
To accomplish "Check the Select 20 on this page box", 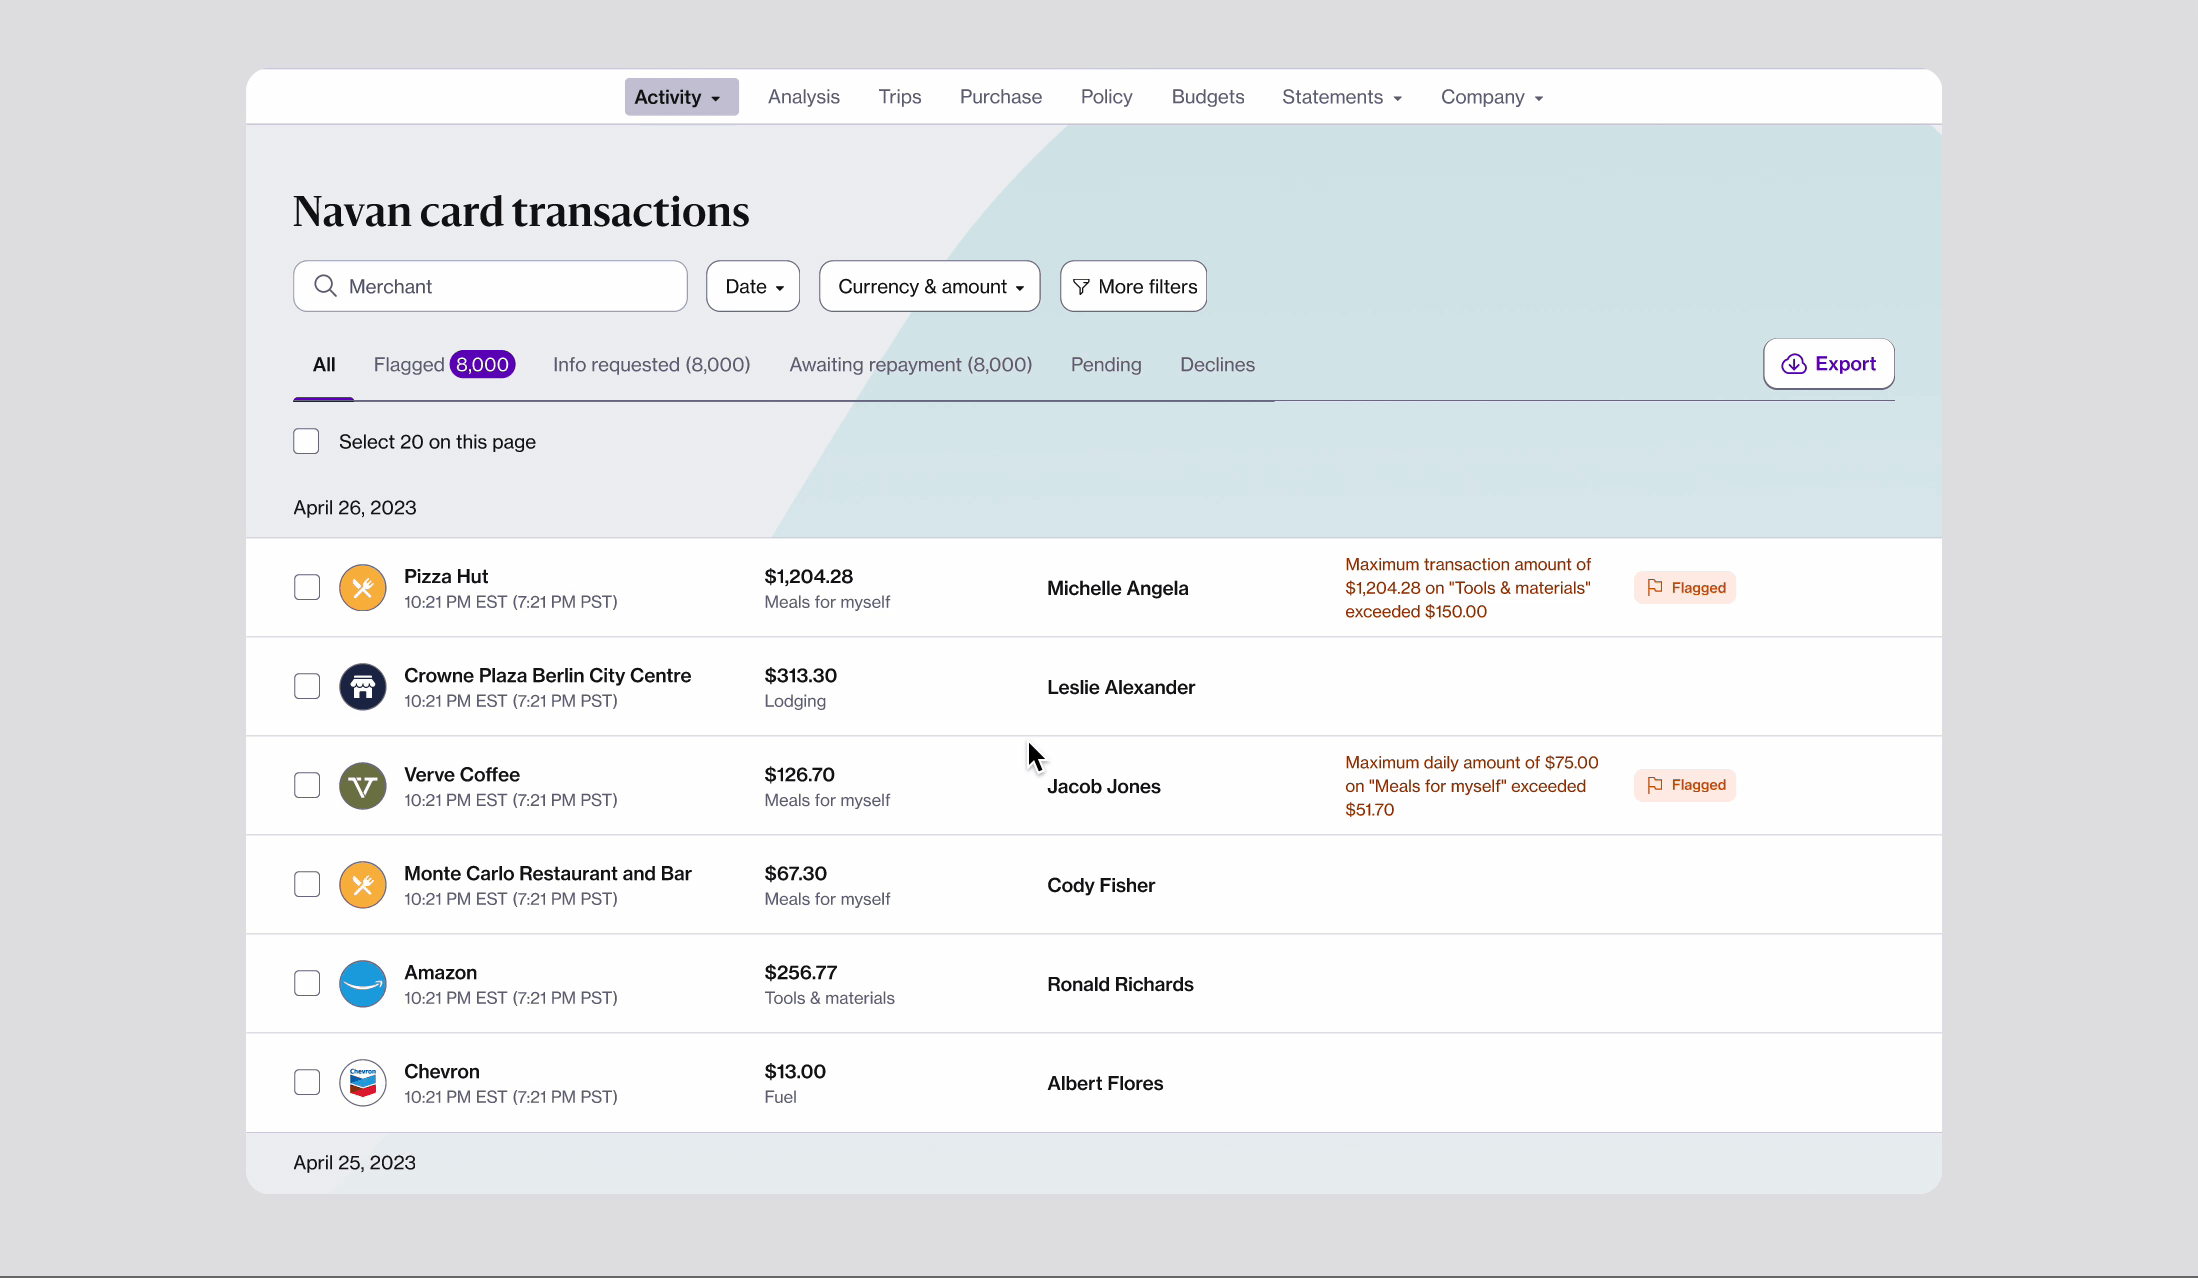I will tap(306, 441).
